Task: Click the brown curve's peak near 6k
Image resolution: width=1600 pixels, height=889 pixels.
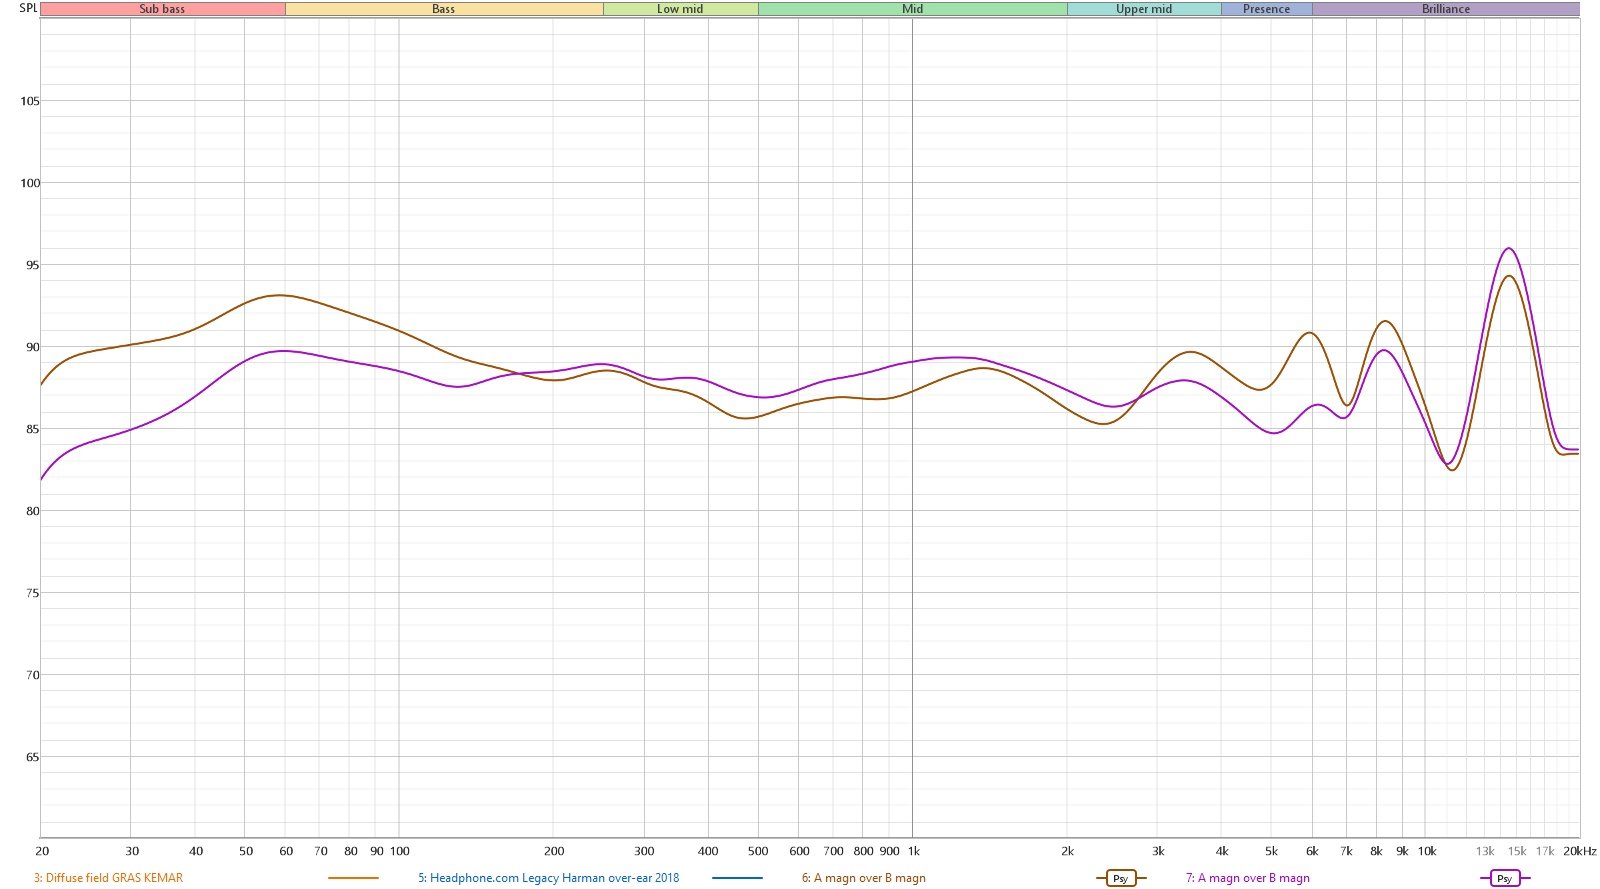Action: click(1310, 332)
